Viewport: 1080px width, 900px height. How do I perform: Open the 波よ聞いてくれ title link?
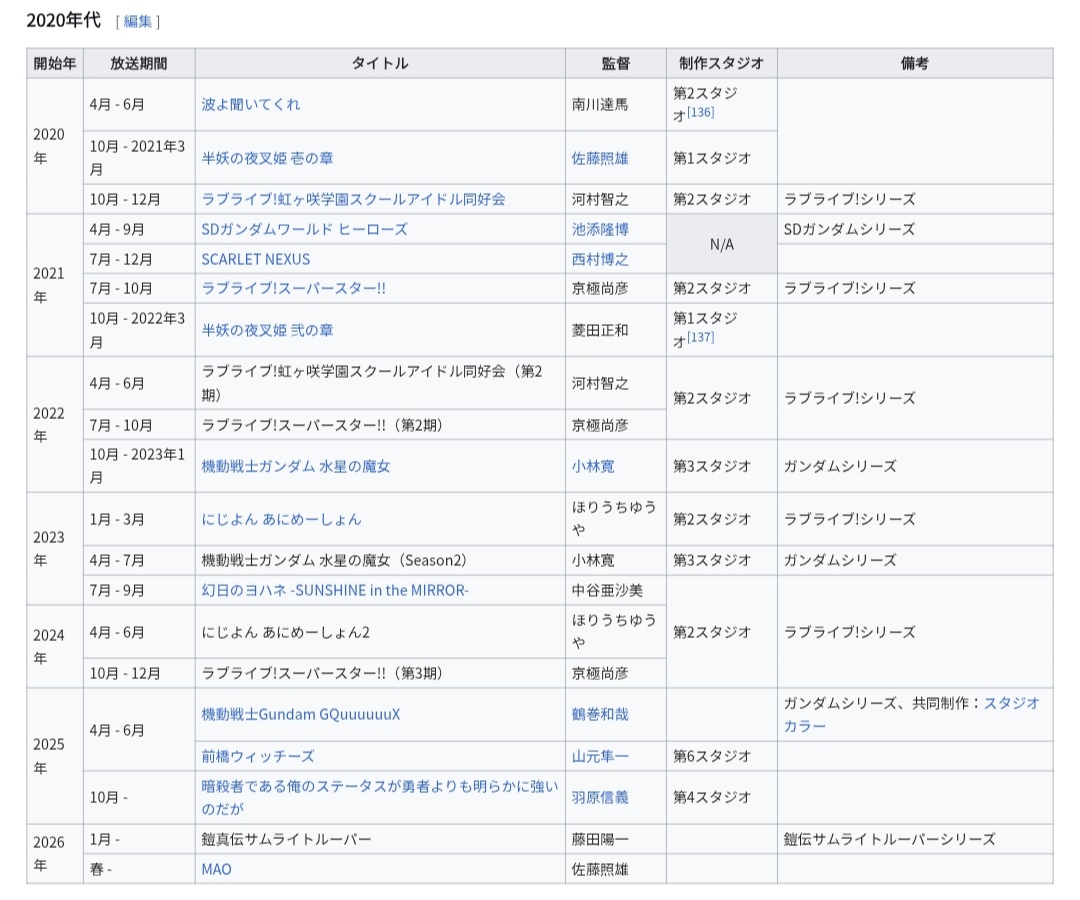[x=251, y=104]
